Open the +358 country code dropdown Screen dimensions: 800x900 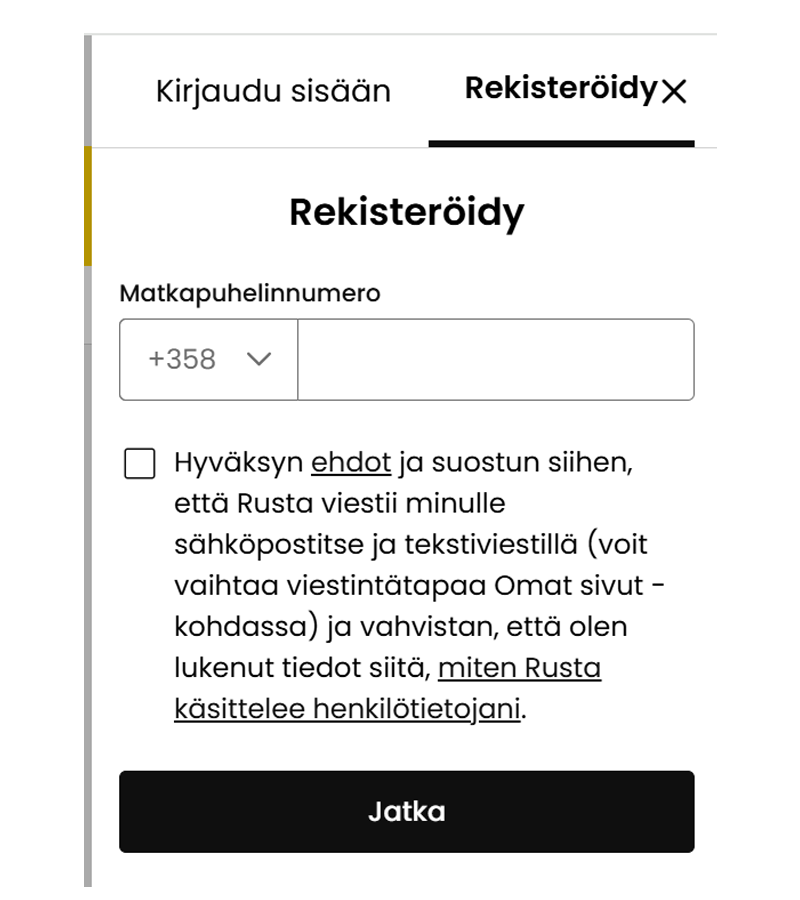click(208, 359)
